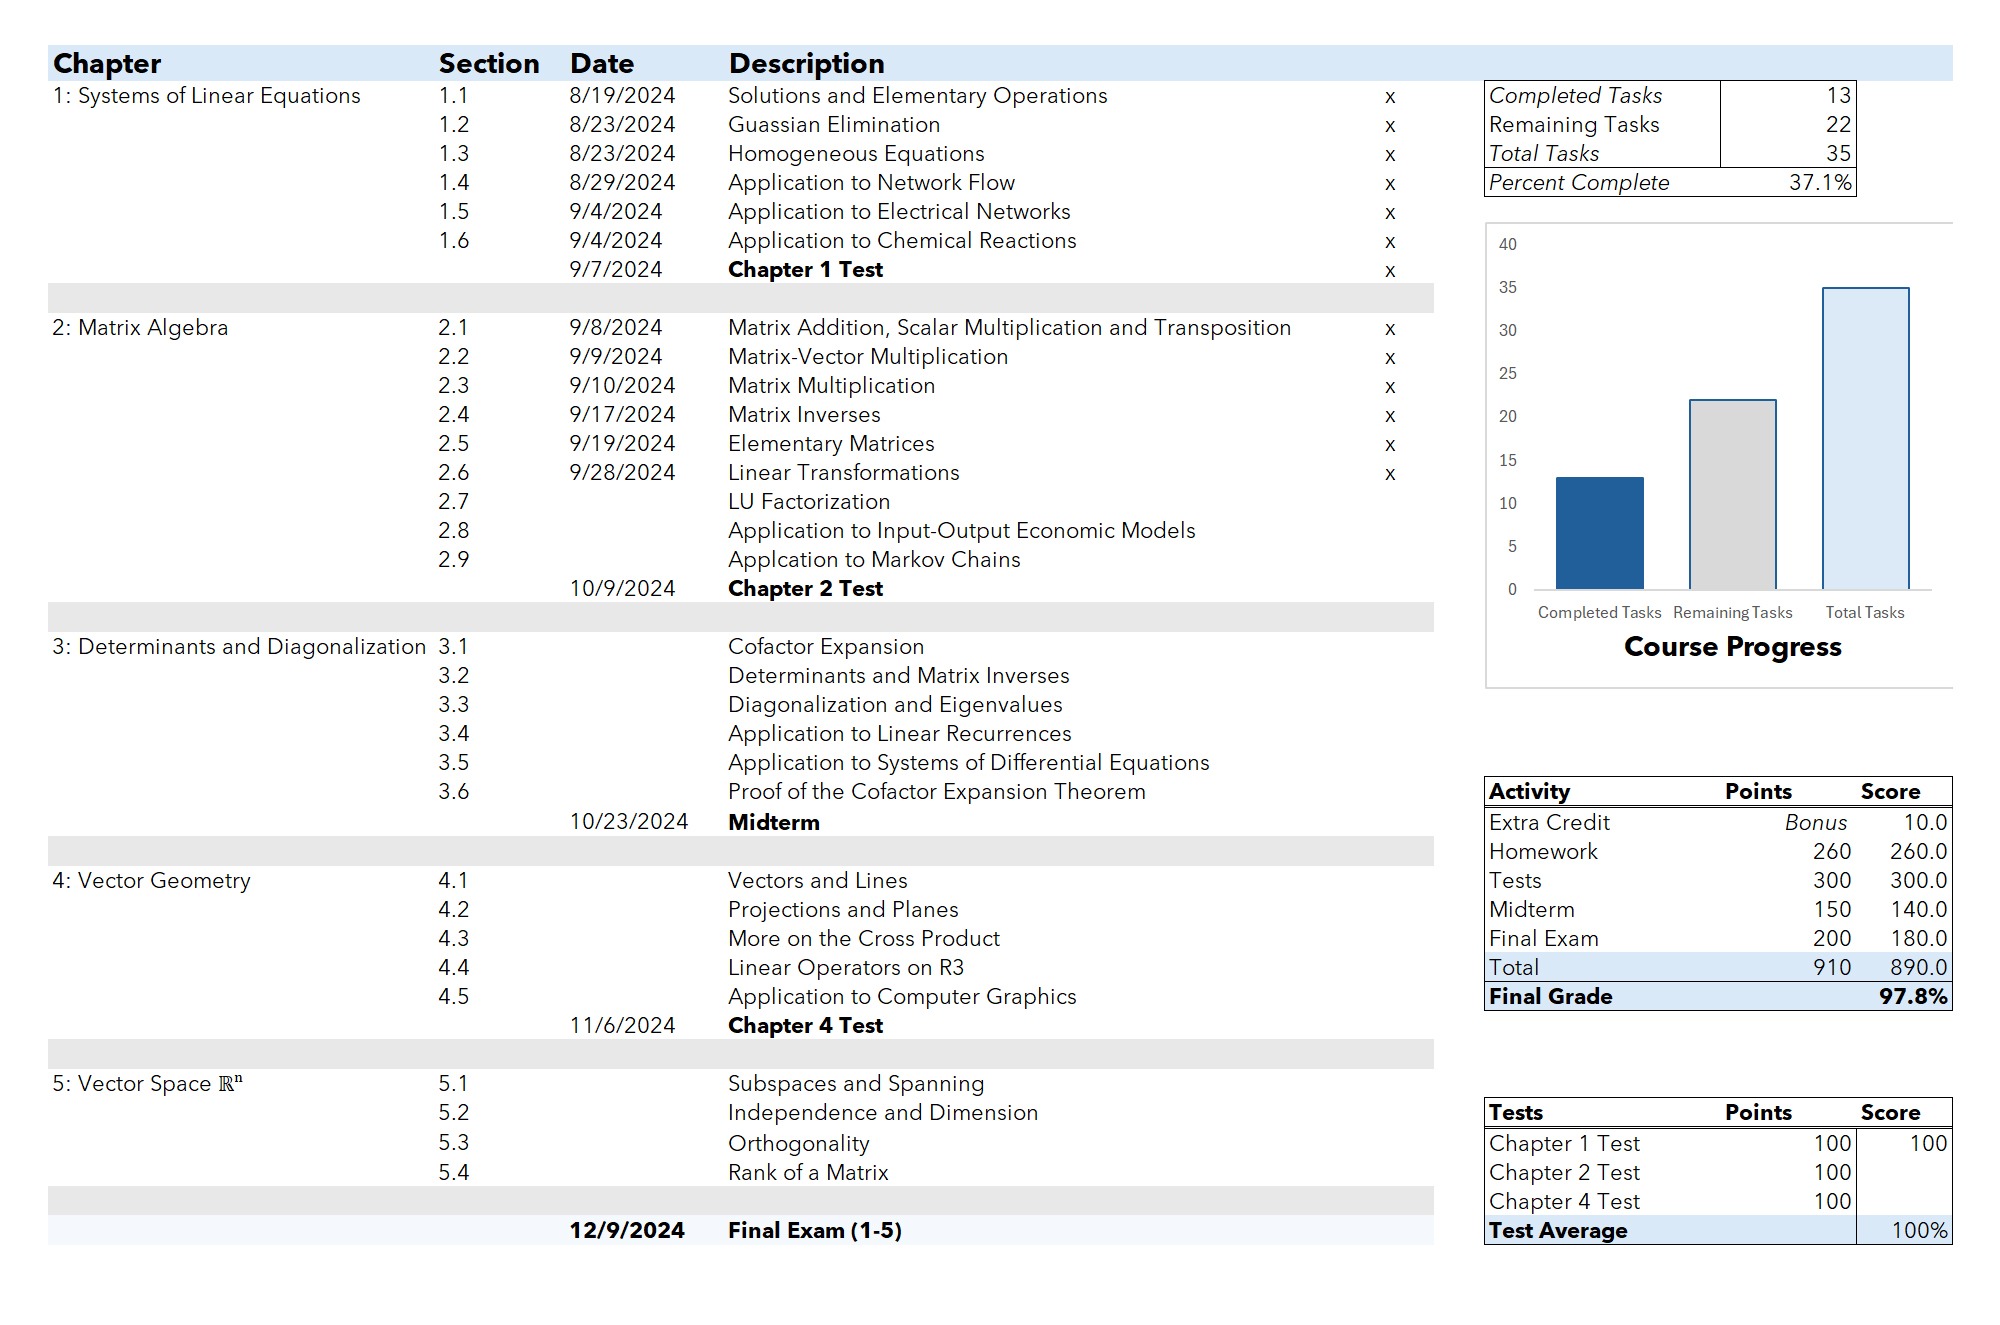This screenshot has height=1325, width=2000.
Task: Click the 'Chapter' column header
Action: coord(107,64)
